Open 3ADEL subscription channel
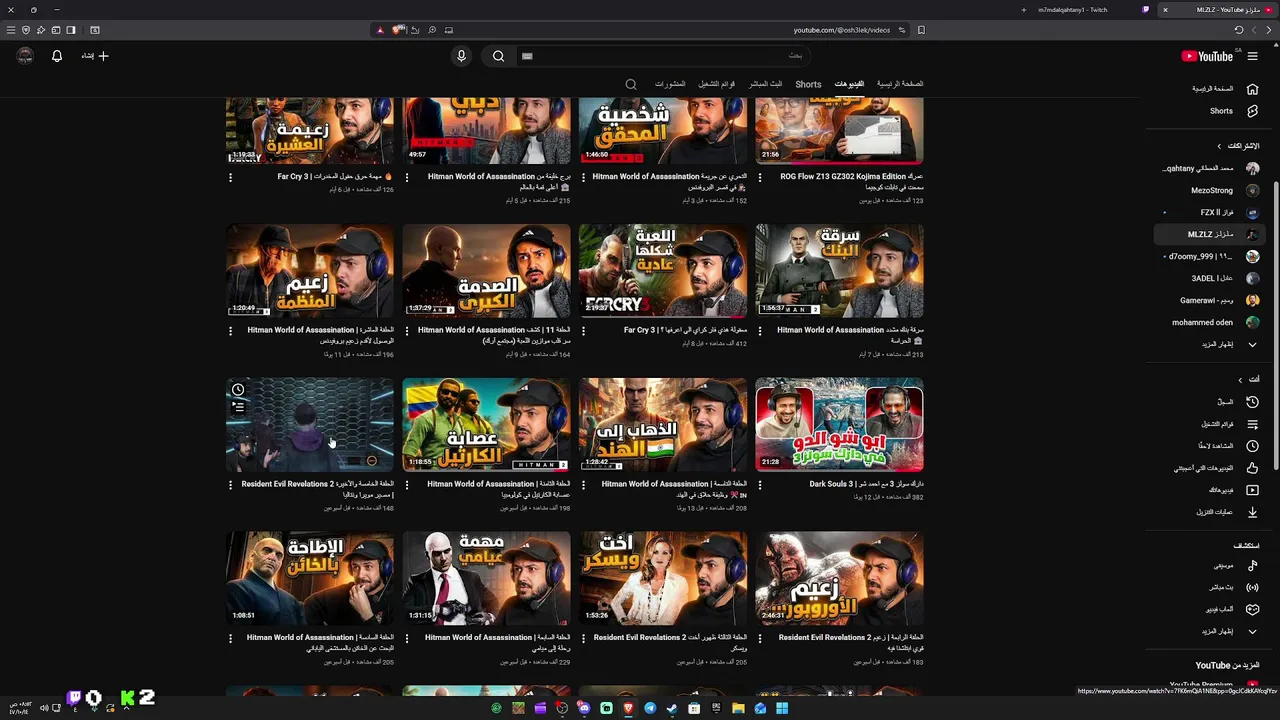Viewport: 1280px width, 720px height. tap(1210, 278)
